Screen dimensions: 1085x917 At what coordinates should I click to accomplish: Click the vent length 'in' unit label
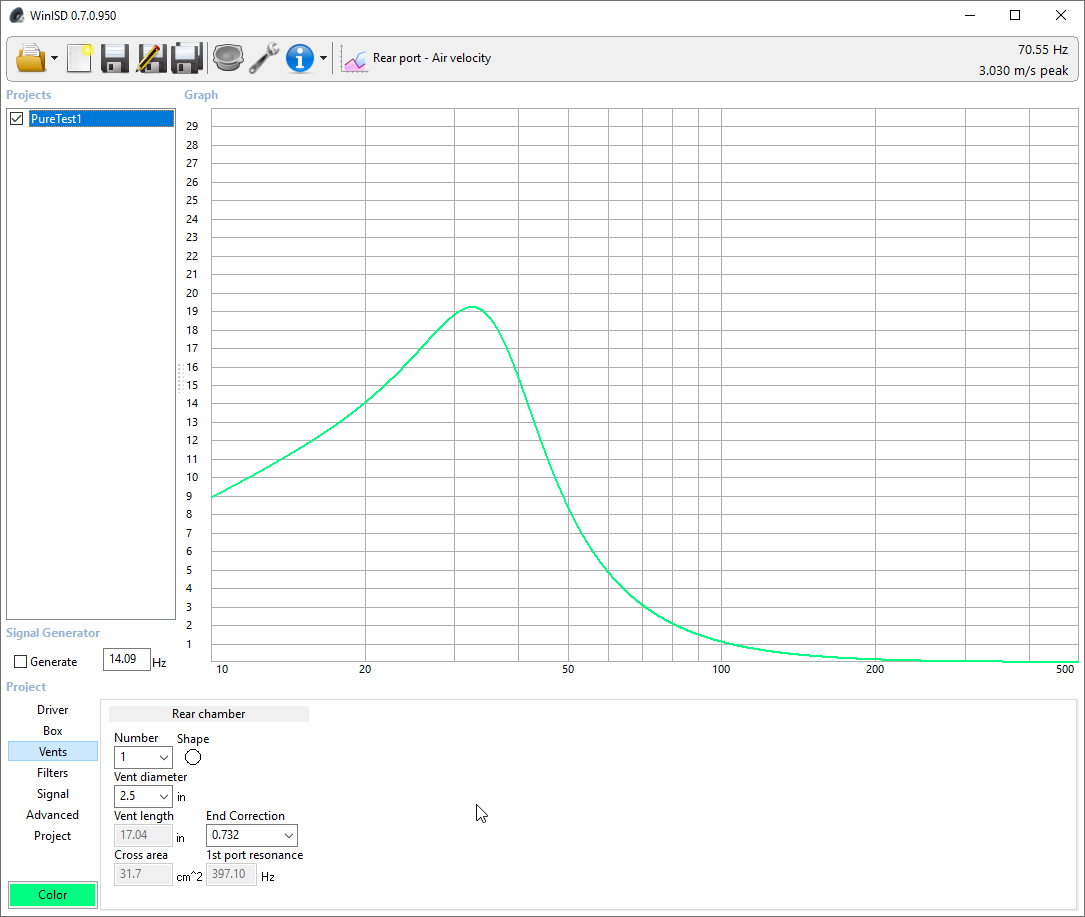pyautogui.click(x=181, y=838)
